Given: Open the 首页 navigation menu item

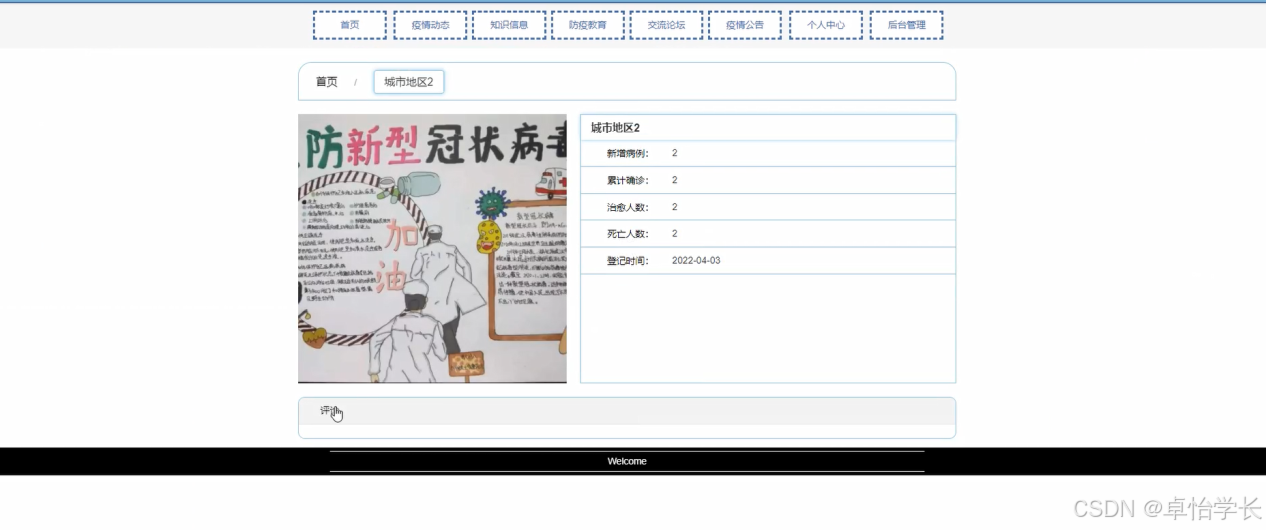Looking at the screenshot, I should pyautogui.click(x=349, y=25).
